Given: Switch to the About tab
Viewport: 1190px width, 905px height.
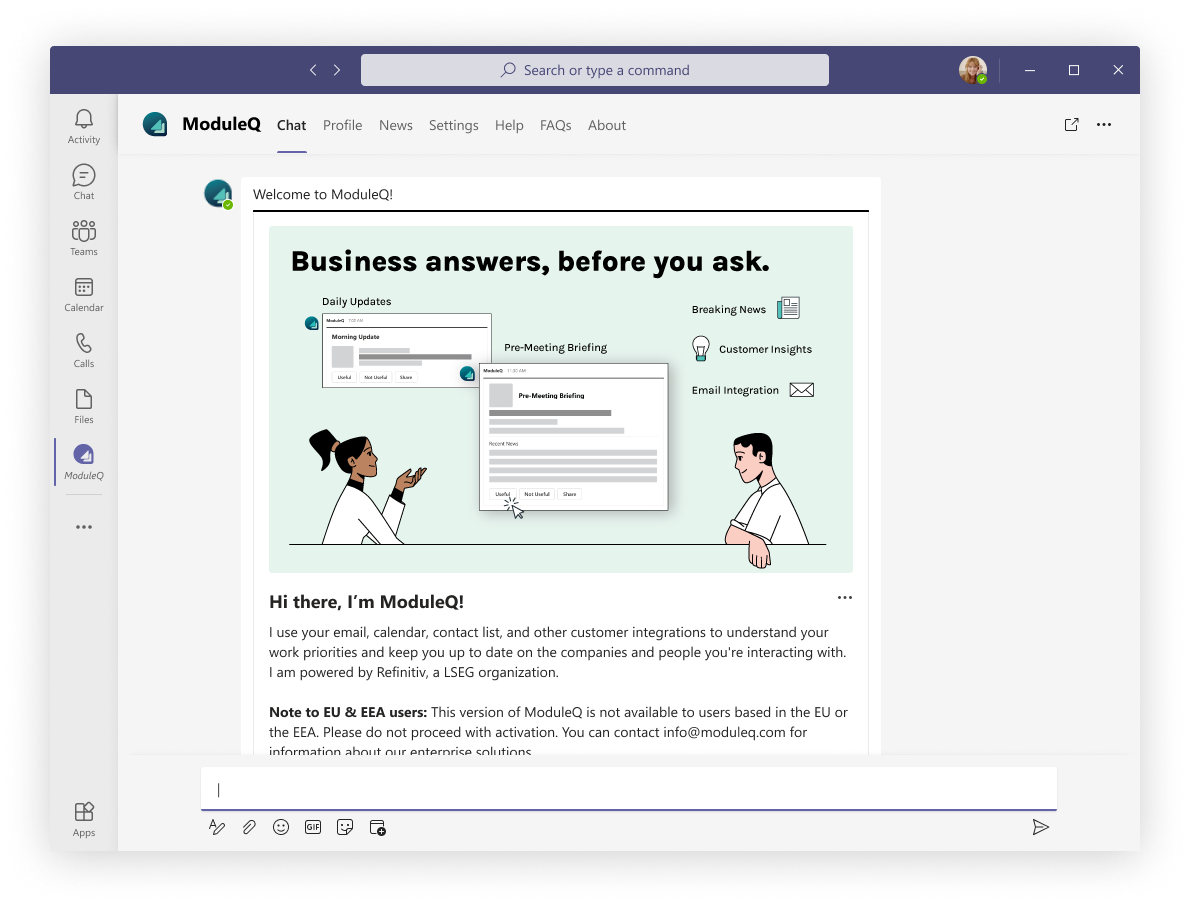Looking at the screenshot, I should [x=606, y=125].
